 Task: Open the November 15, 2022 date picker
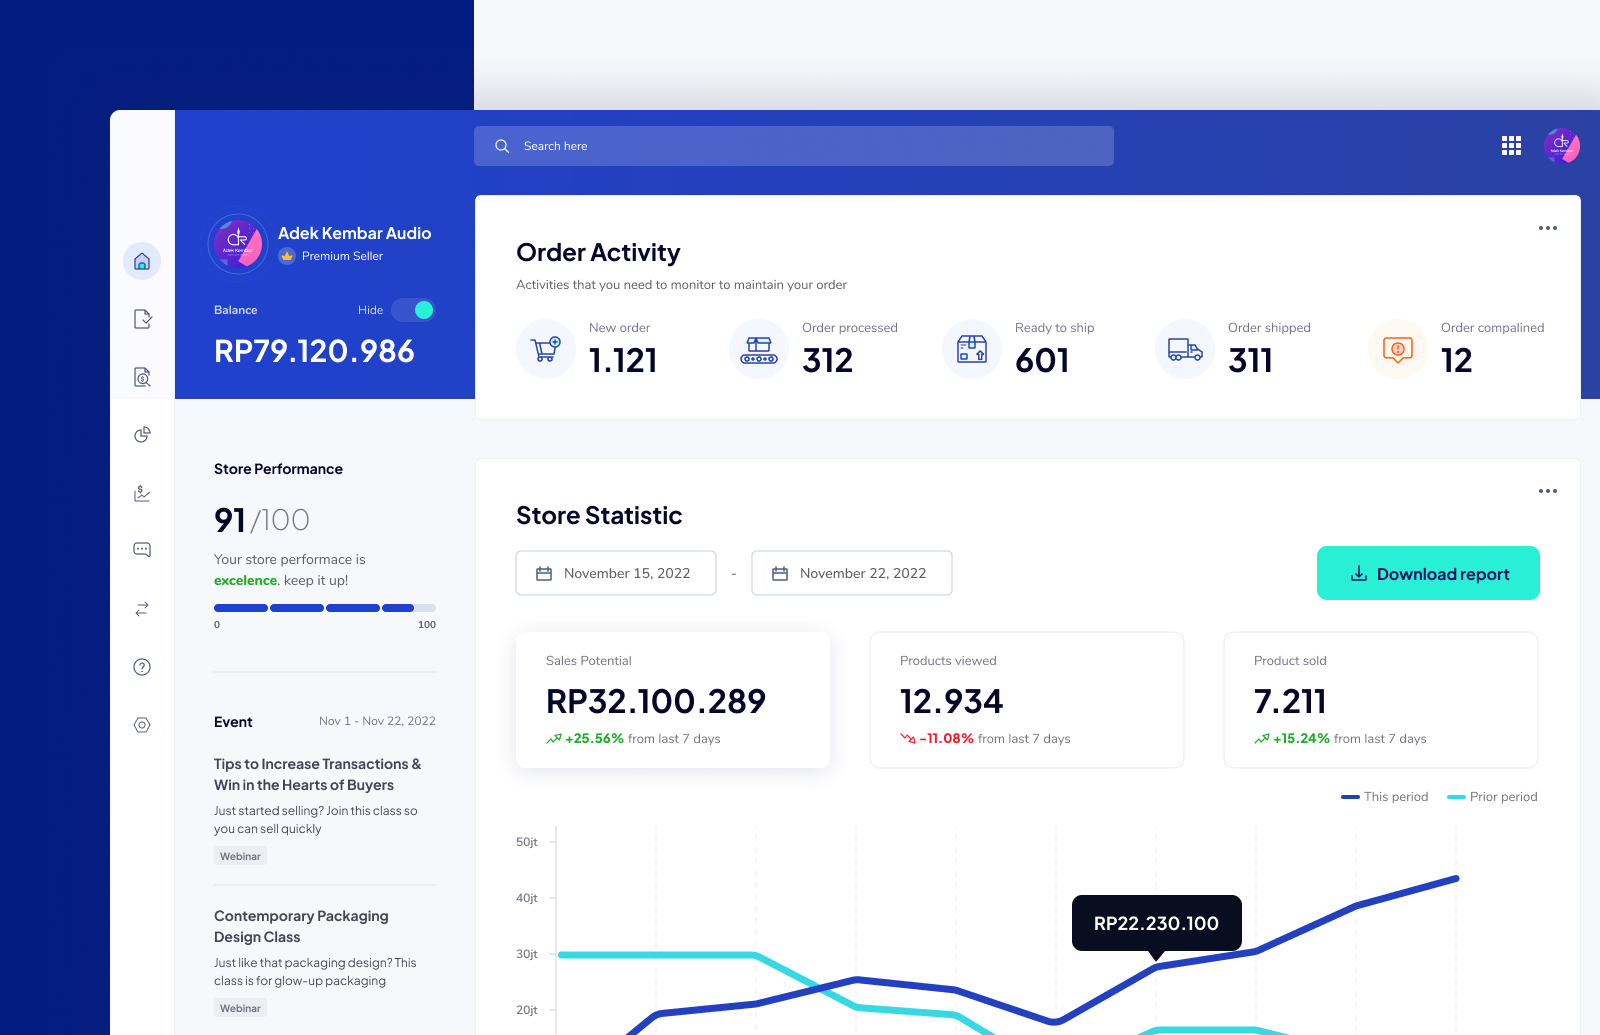(615, 572)
